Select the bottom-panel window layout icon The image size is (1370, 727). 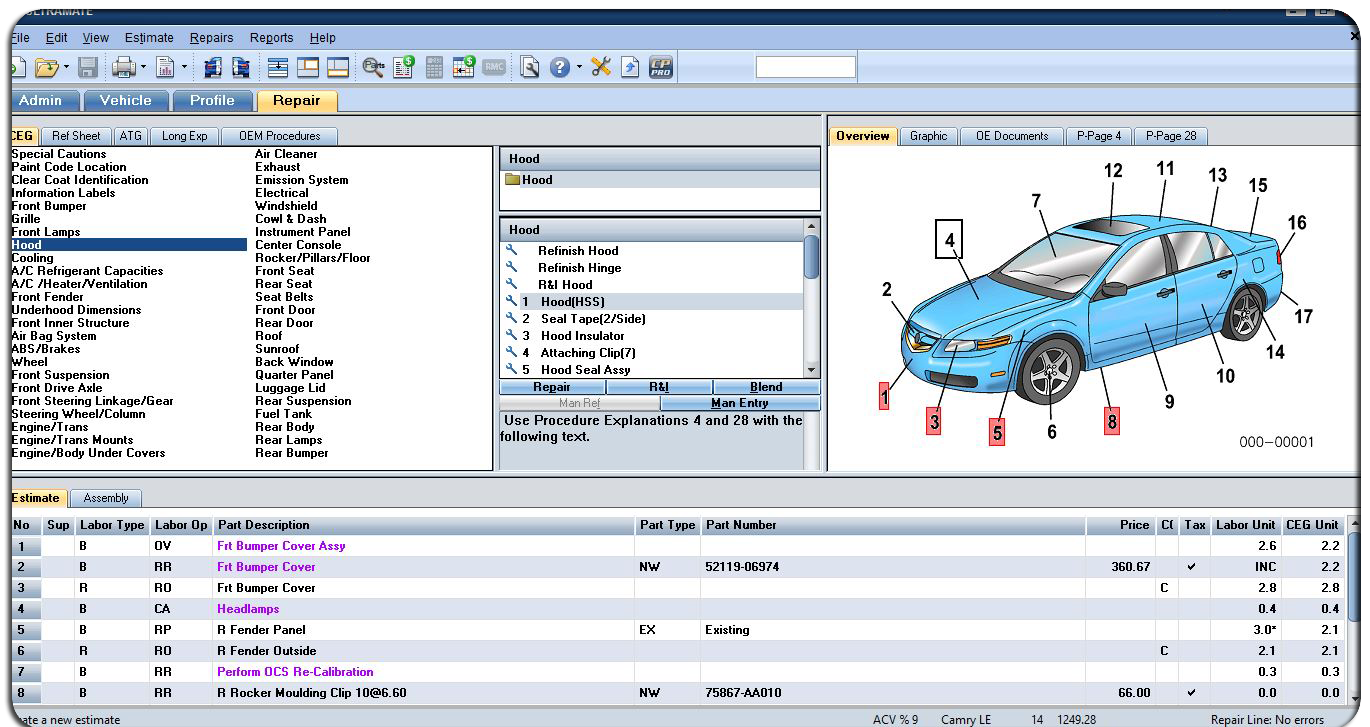338,67
